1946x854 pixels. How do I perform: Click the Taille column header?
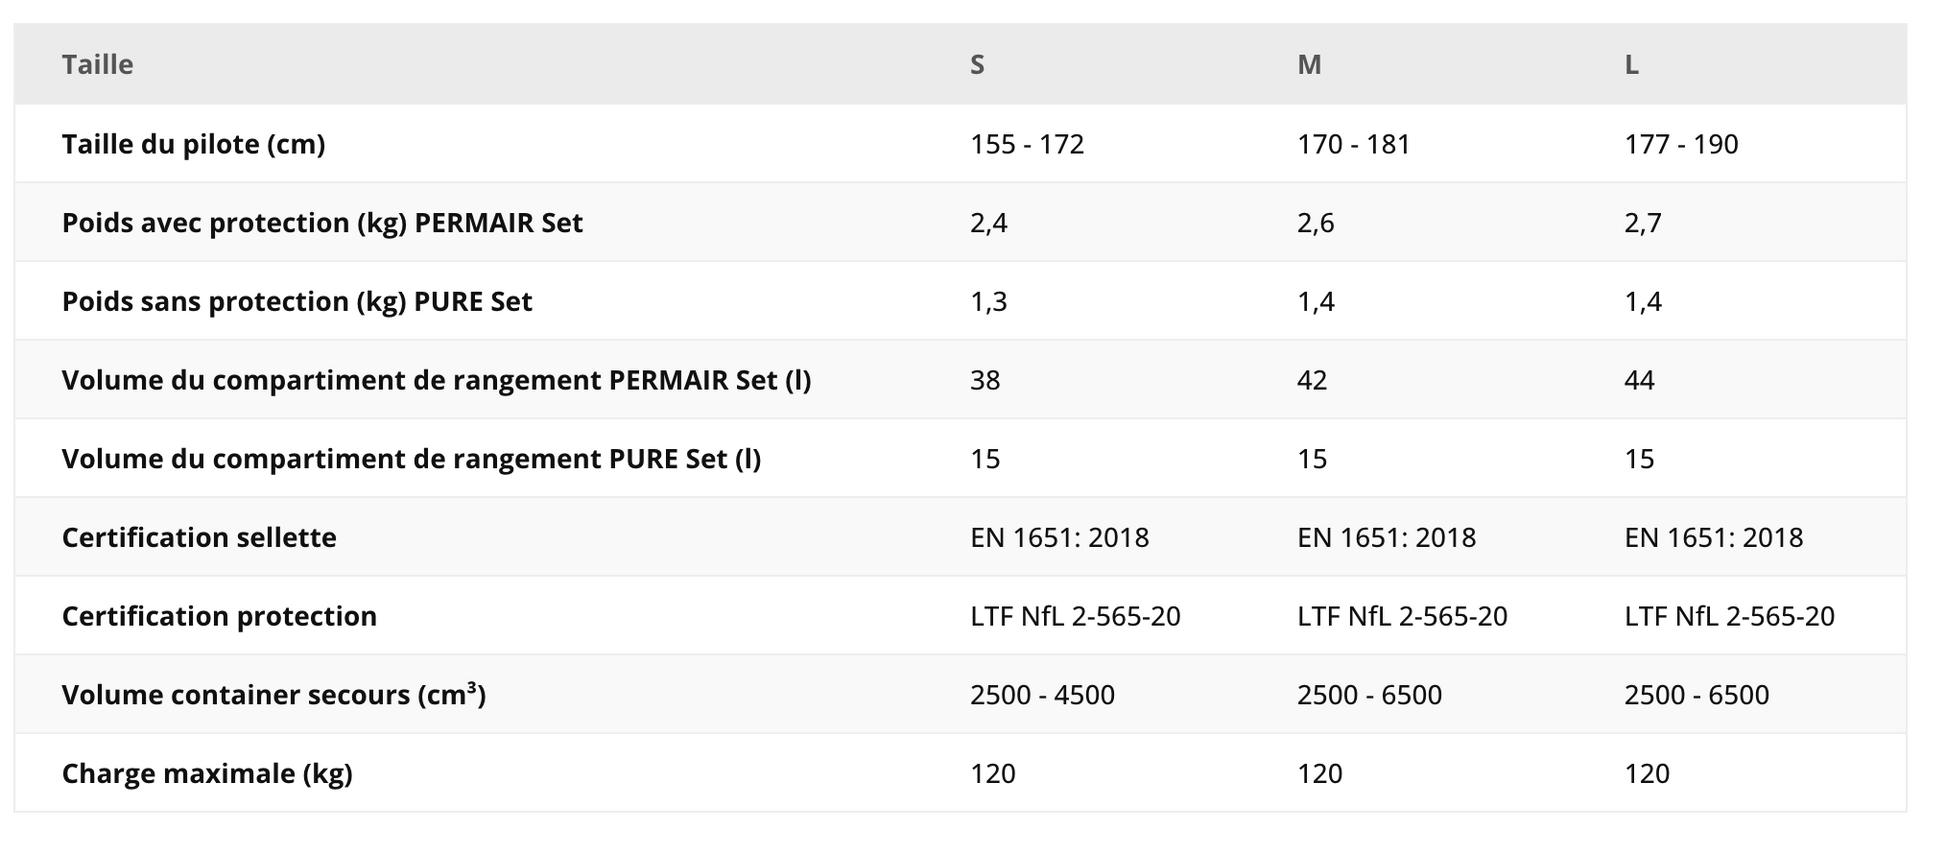tap(97, 64)
